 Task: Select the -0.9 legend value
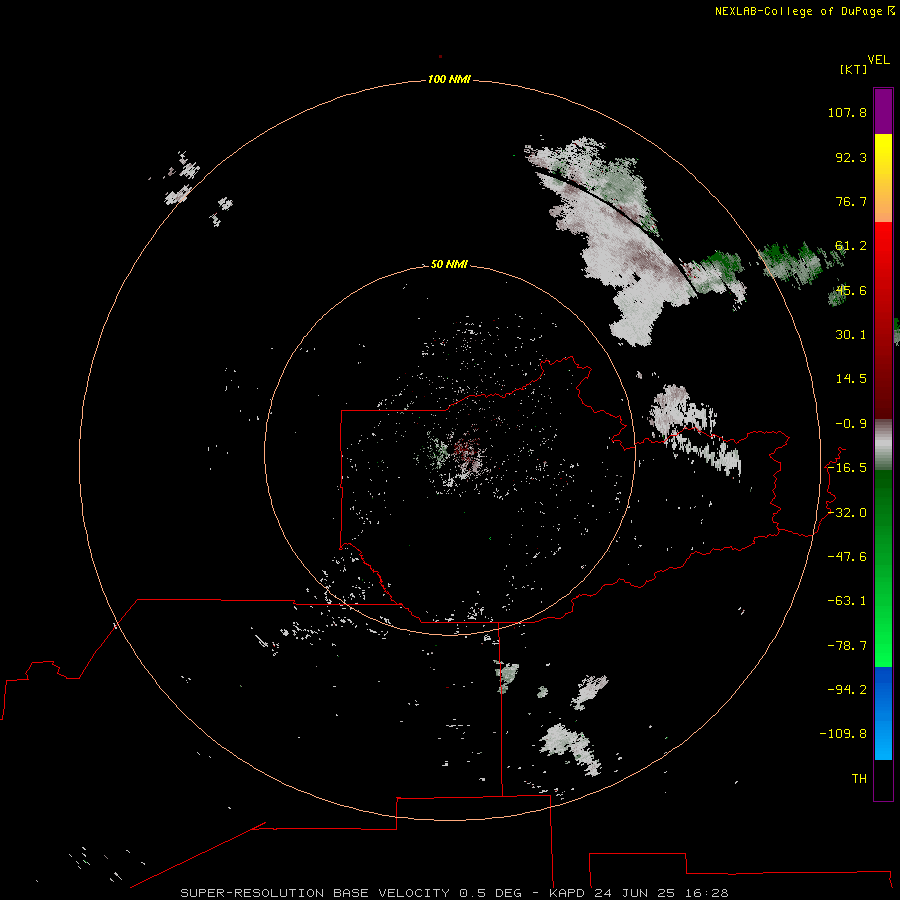click(851, 424)
